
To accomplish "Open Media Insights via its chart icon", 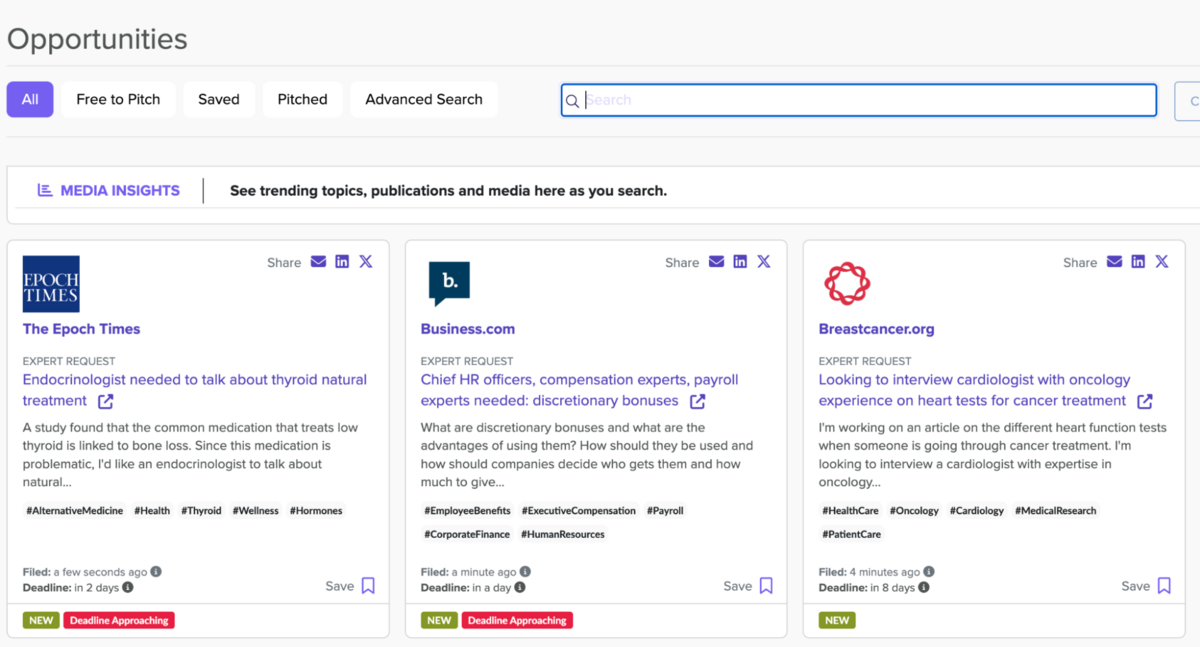I will pos(44,189).
